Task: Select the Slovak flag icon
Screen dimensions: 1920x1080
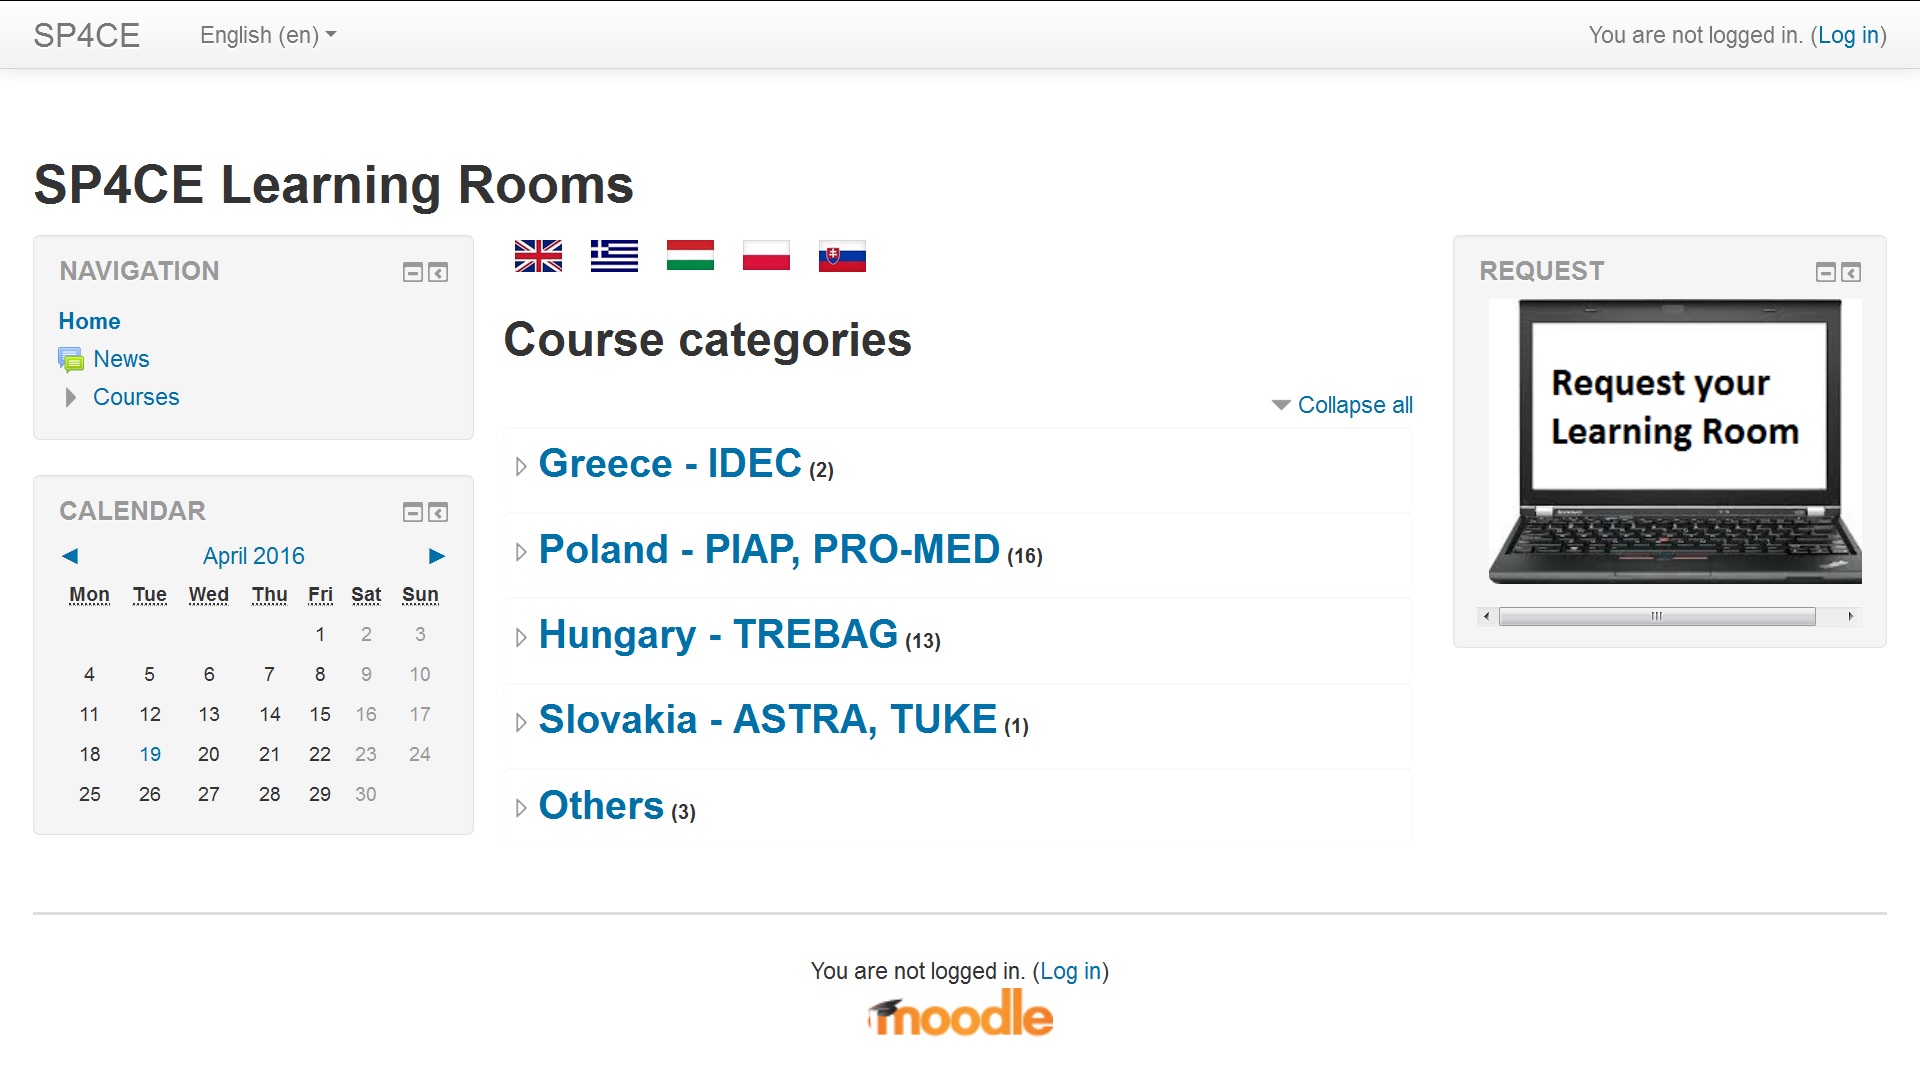Action: [x=842, y=256]
